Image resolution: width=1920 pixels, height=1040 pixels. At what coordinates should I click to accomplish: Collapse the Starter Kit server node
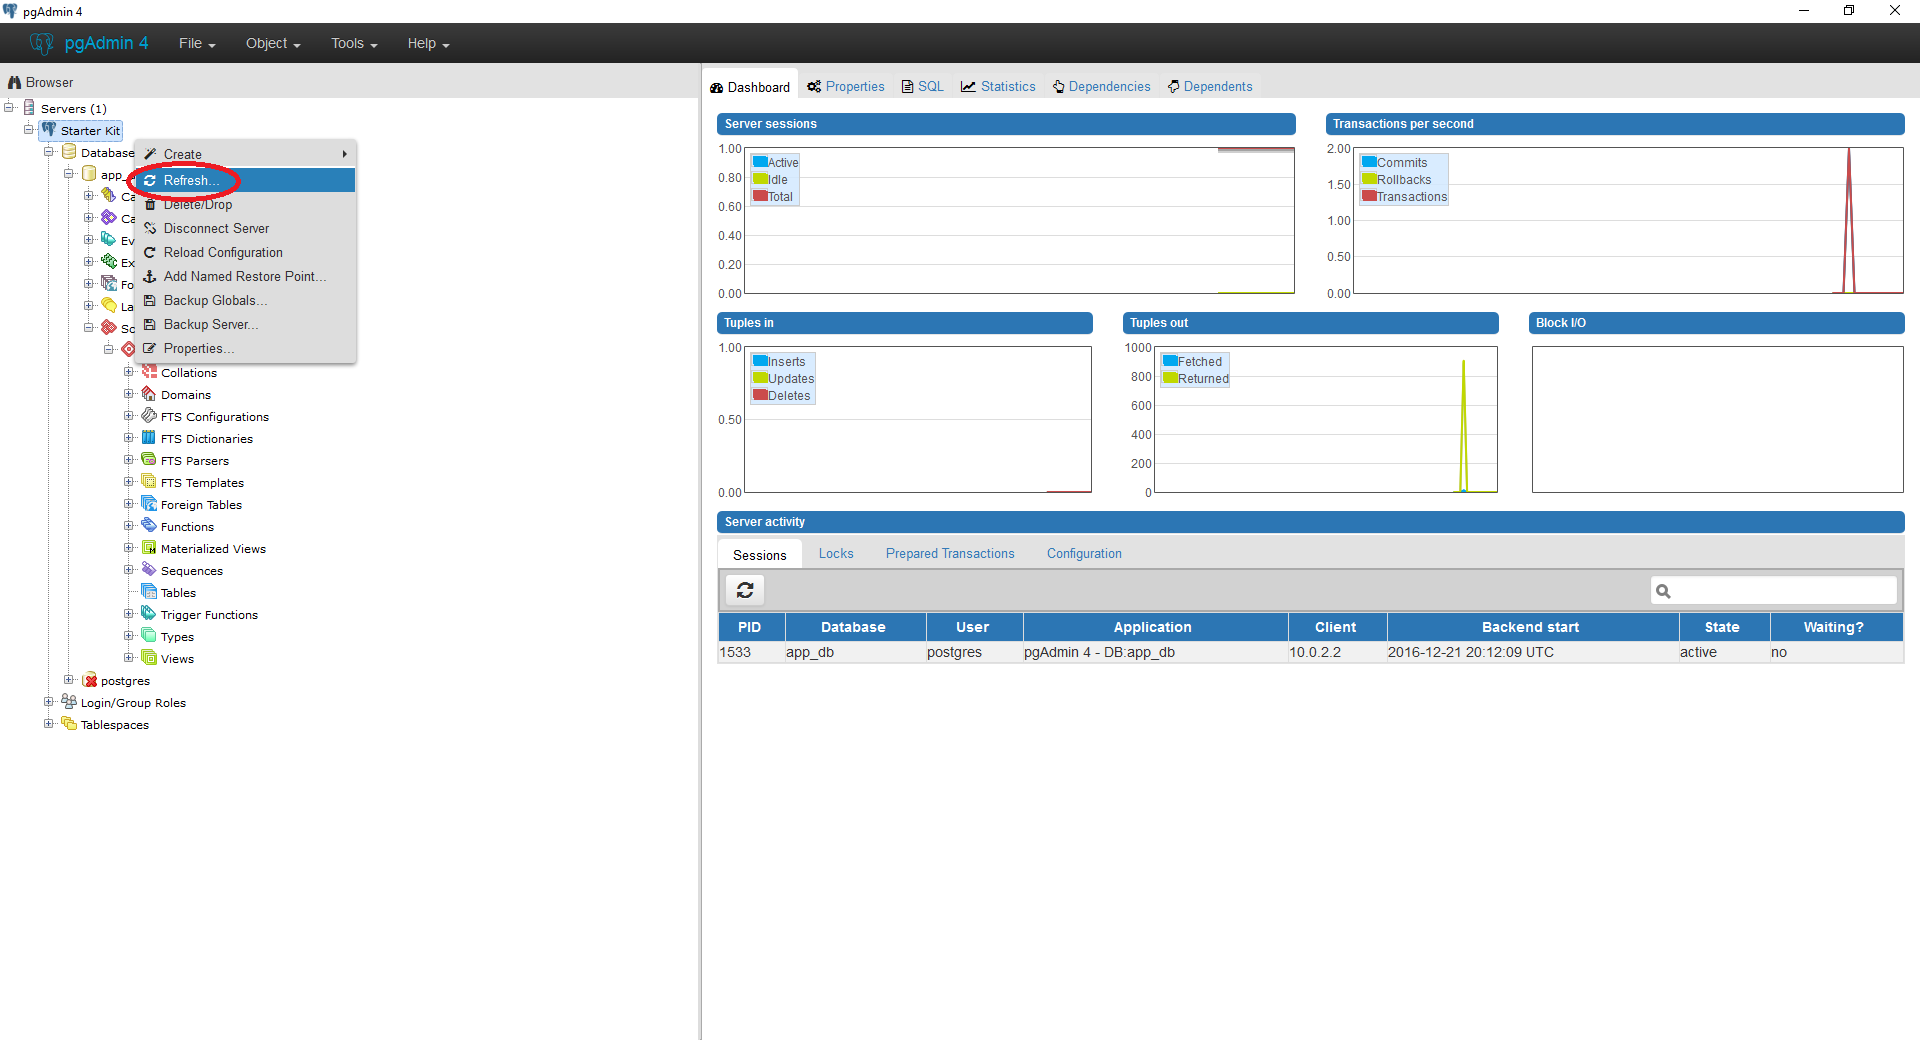coord(28,130)
